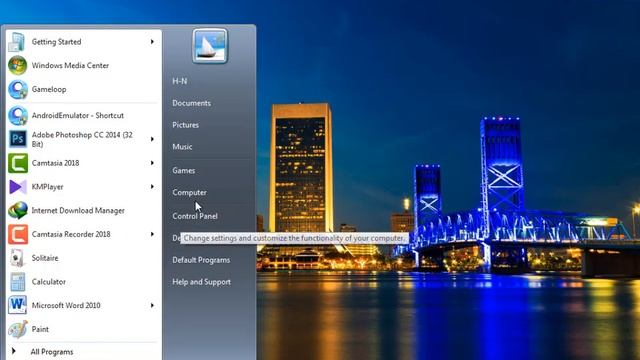Click the Windows Media Center label
Screen dimensions: 640x360
point(70,65)
